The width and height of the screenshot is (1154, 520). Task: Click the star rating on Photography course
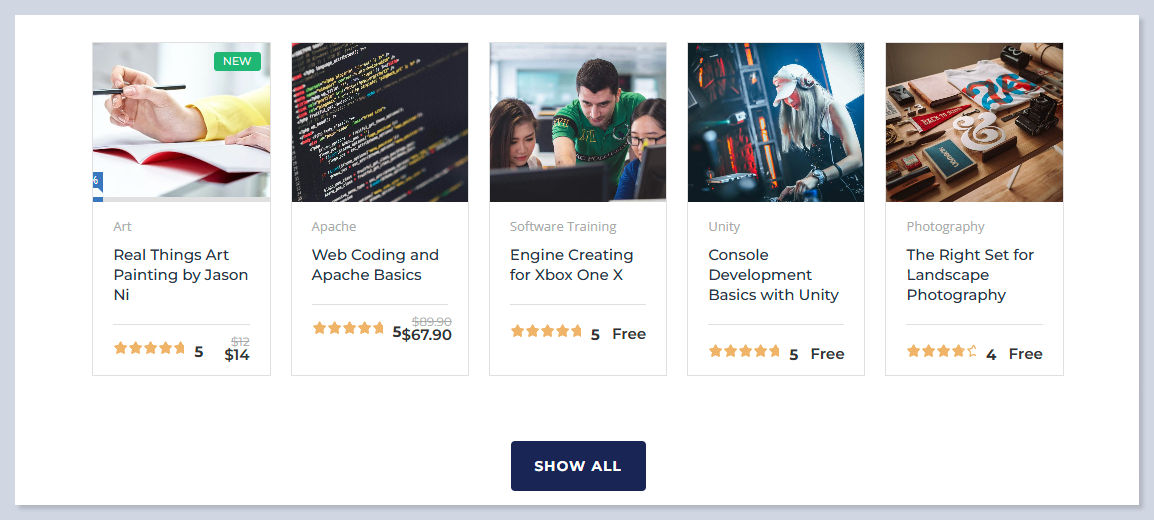[941, 352]
